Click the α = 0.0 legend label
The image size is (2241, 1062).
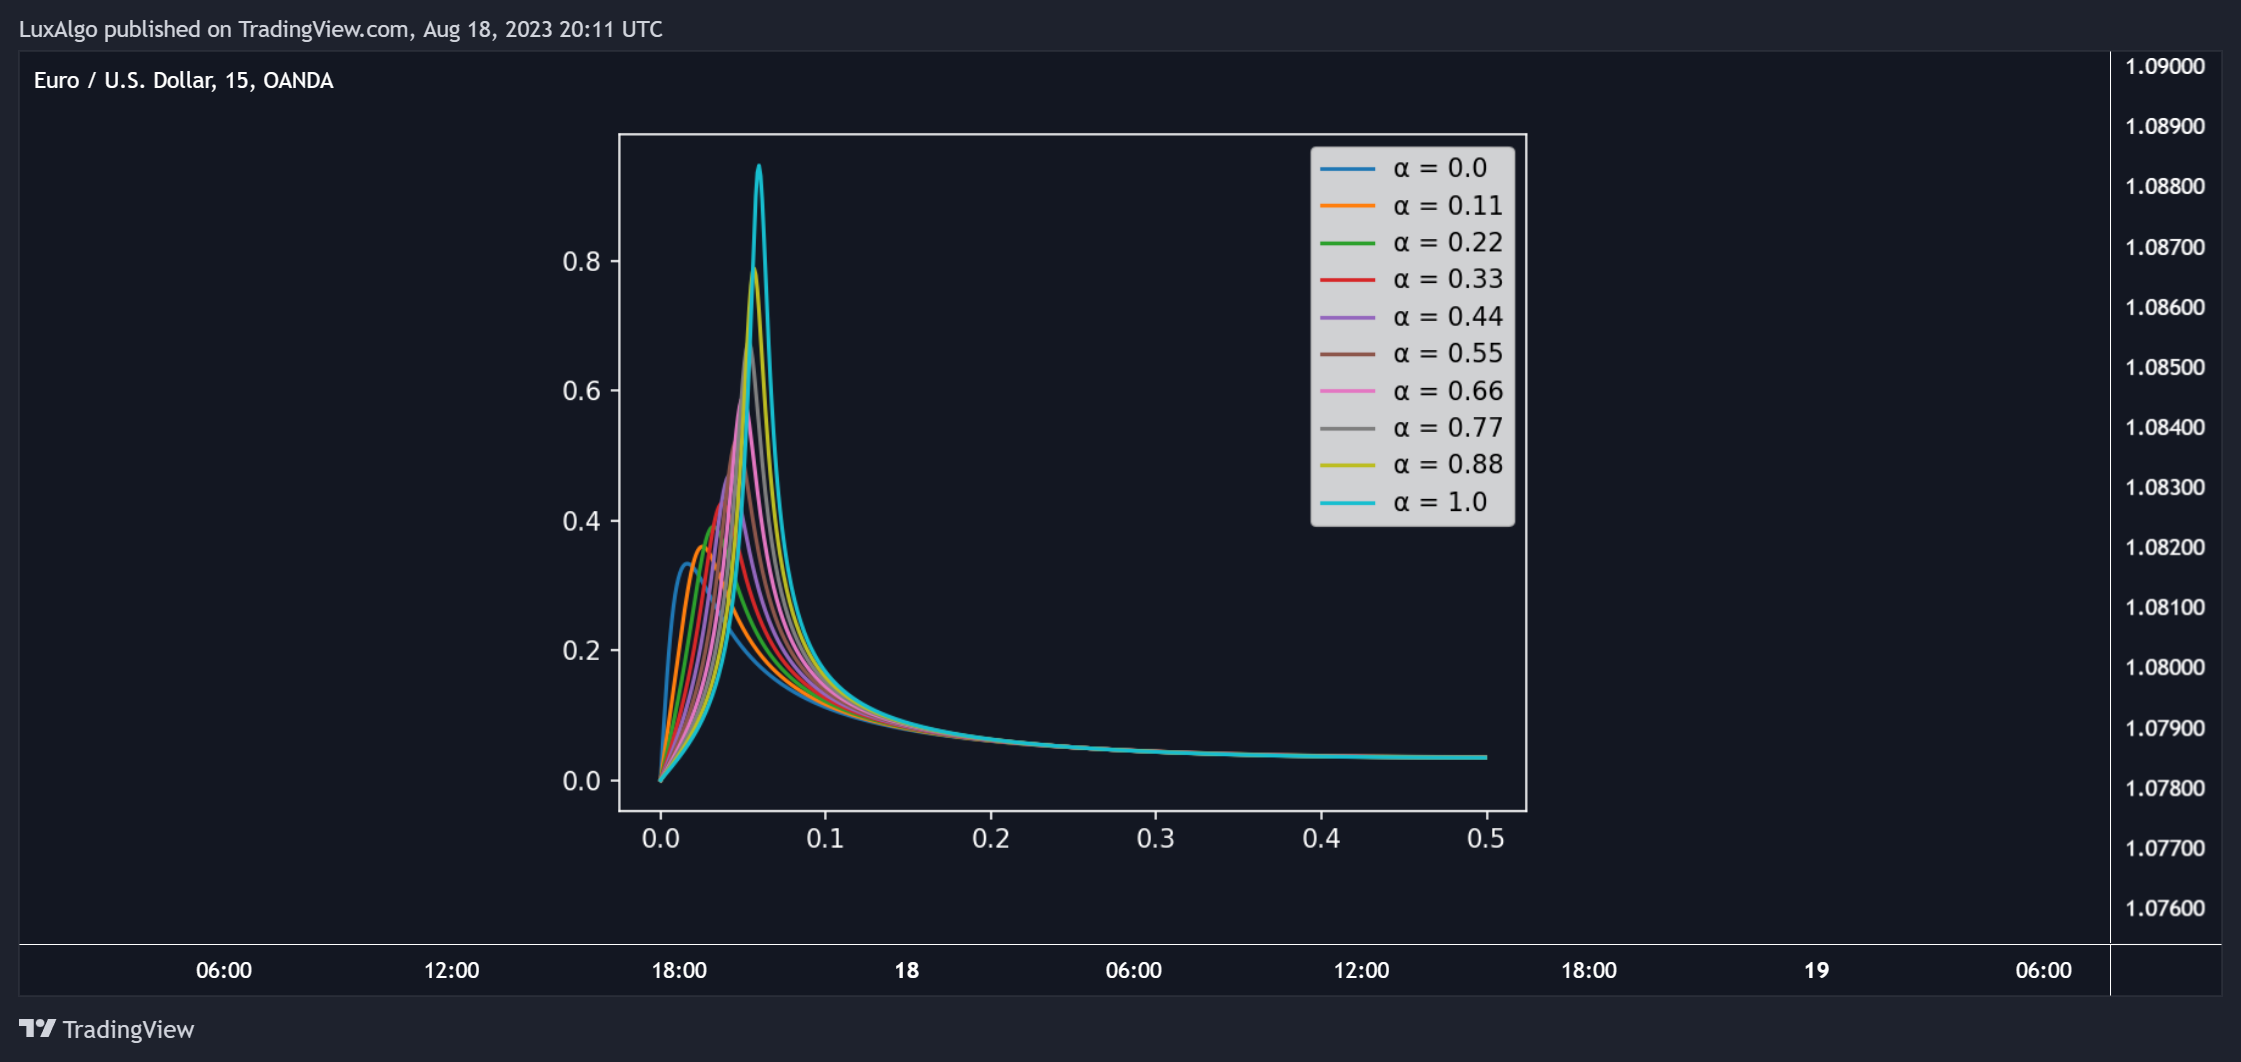[x=1440, y=168]
